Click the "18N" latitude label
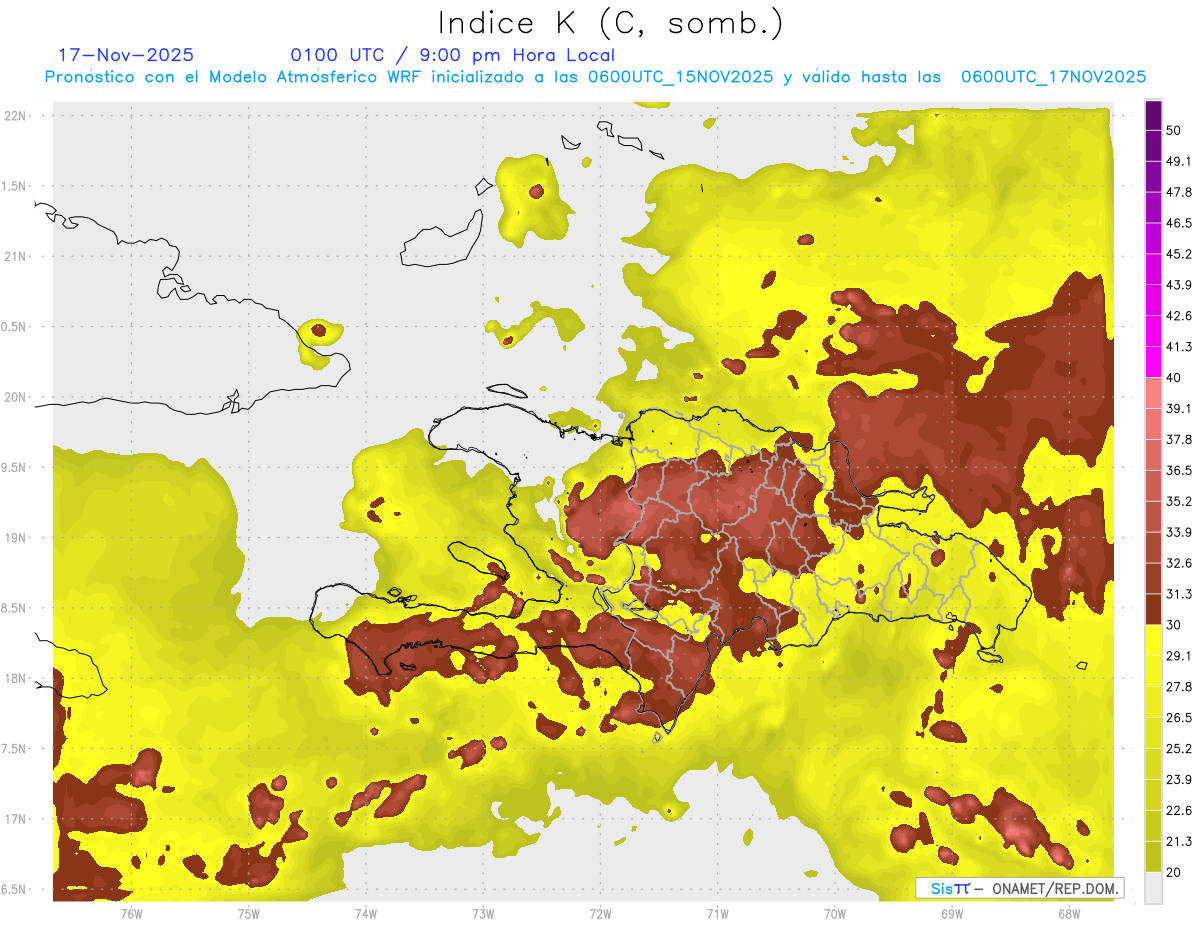The width and height of the screenshot is (1200, 927). 17,679
